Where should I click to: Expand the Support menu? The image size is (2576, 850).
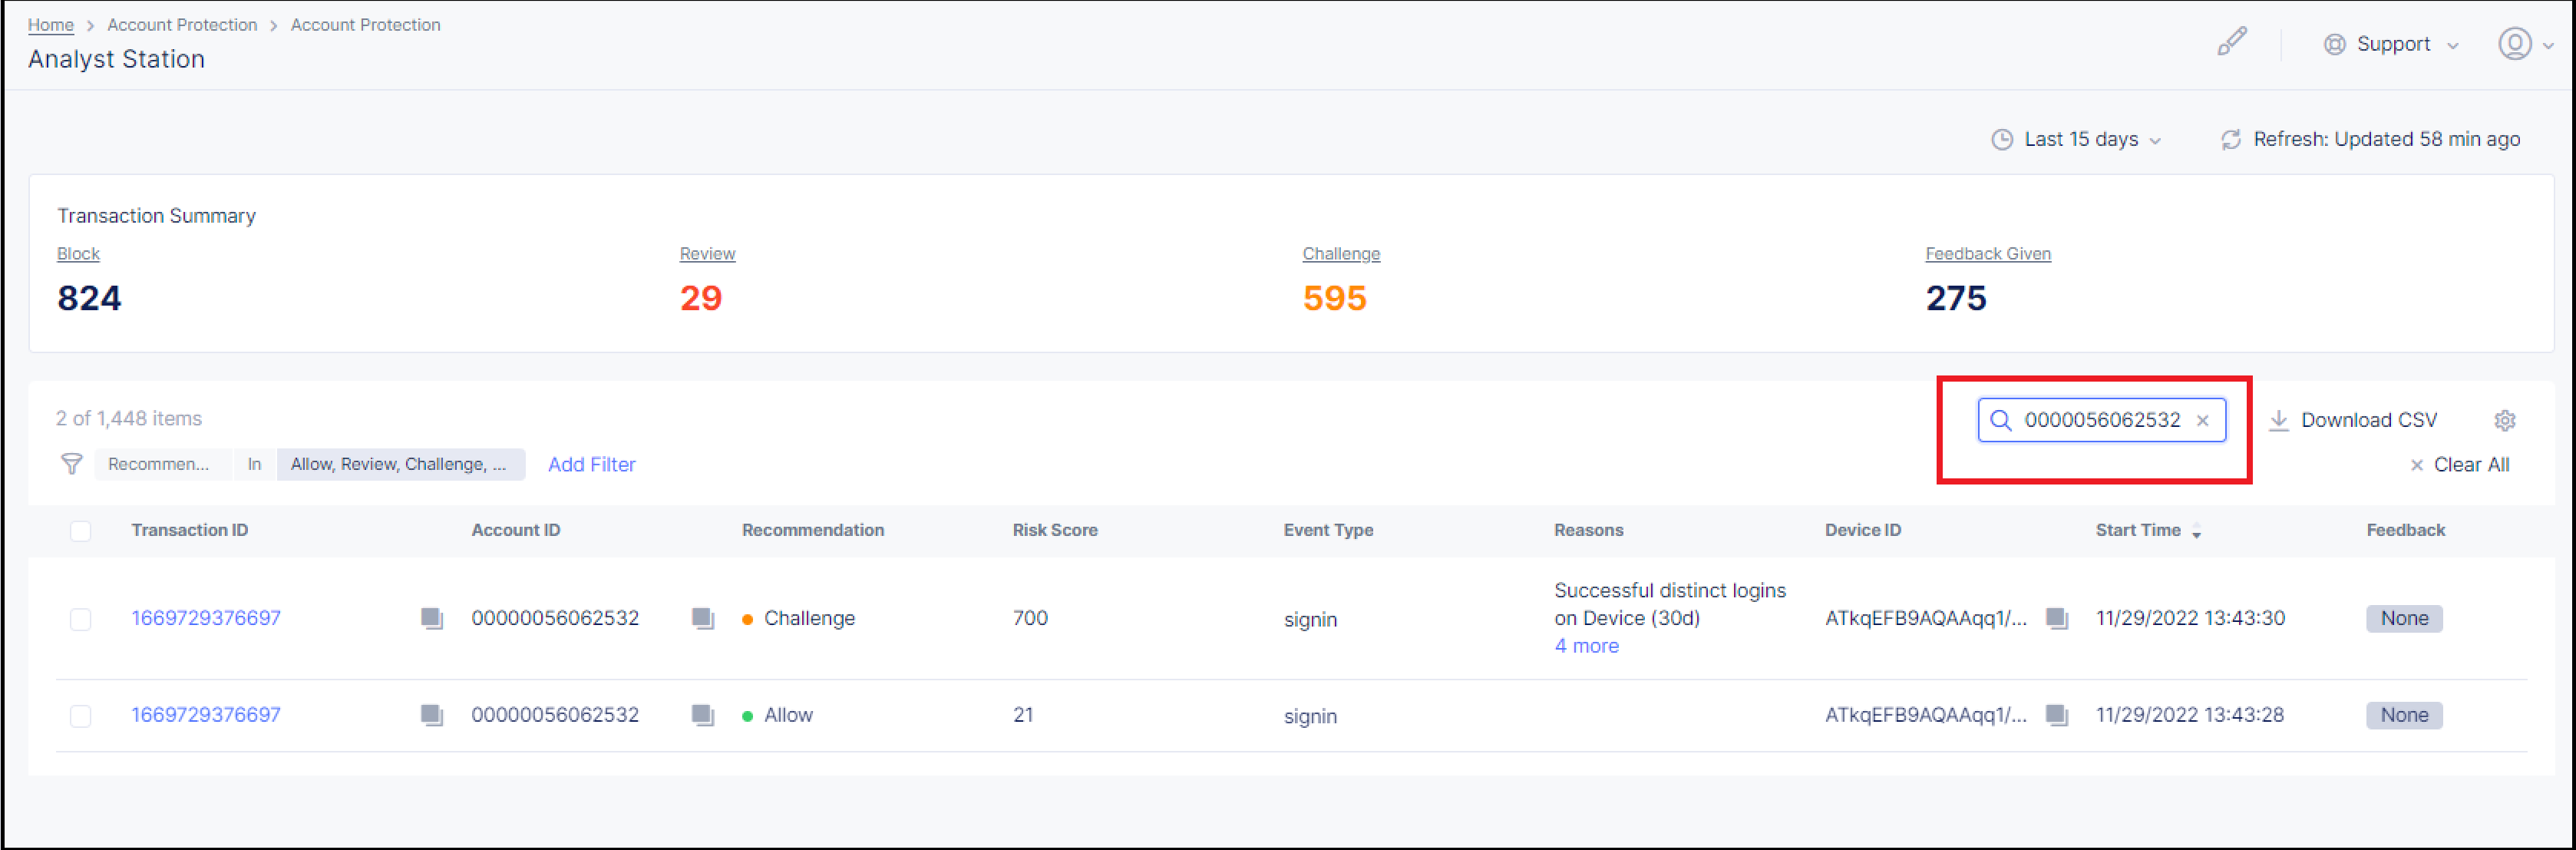click(x=2392, y=44)
